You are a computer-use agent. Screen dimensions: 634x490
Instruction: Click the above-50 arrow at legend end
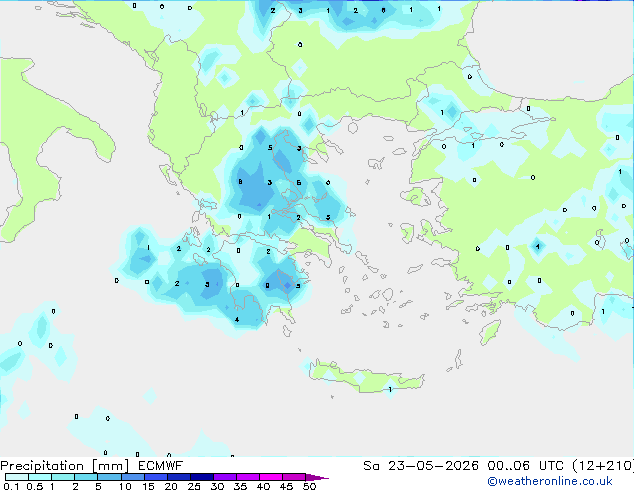pos(317,477)
